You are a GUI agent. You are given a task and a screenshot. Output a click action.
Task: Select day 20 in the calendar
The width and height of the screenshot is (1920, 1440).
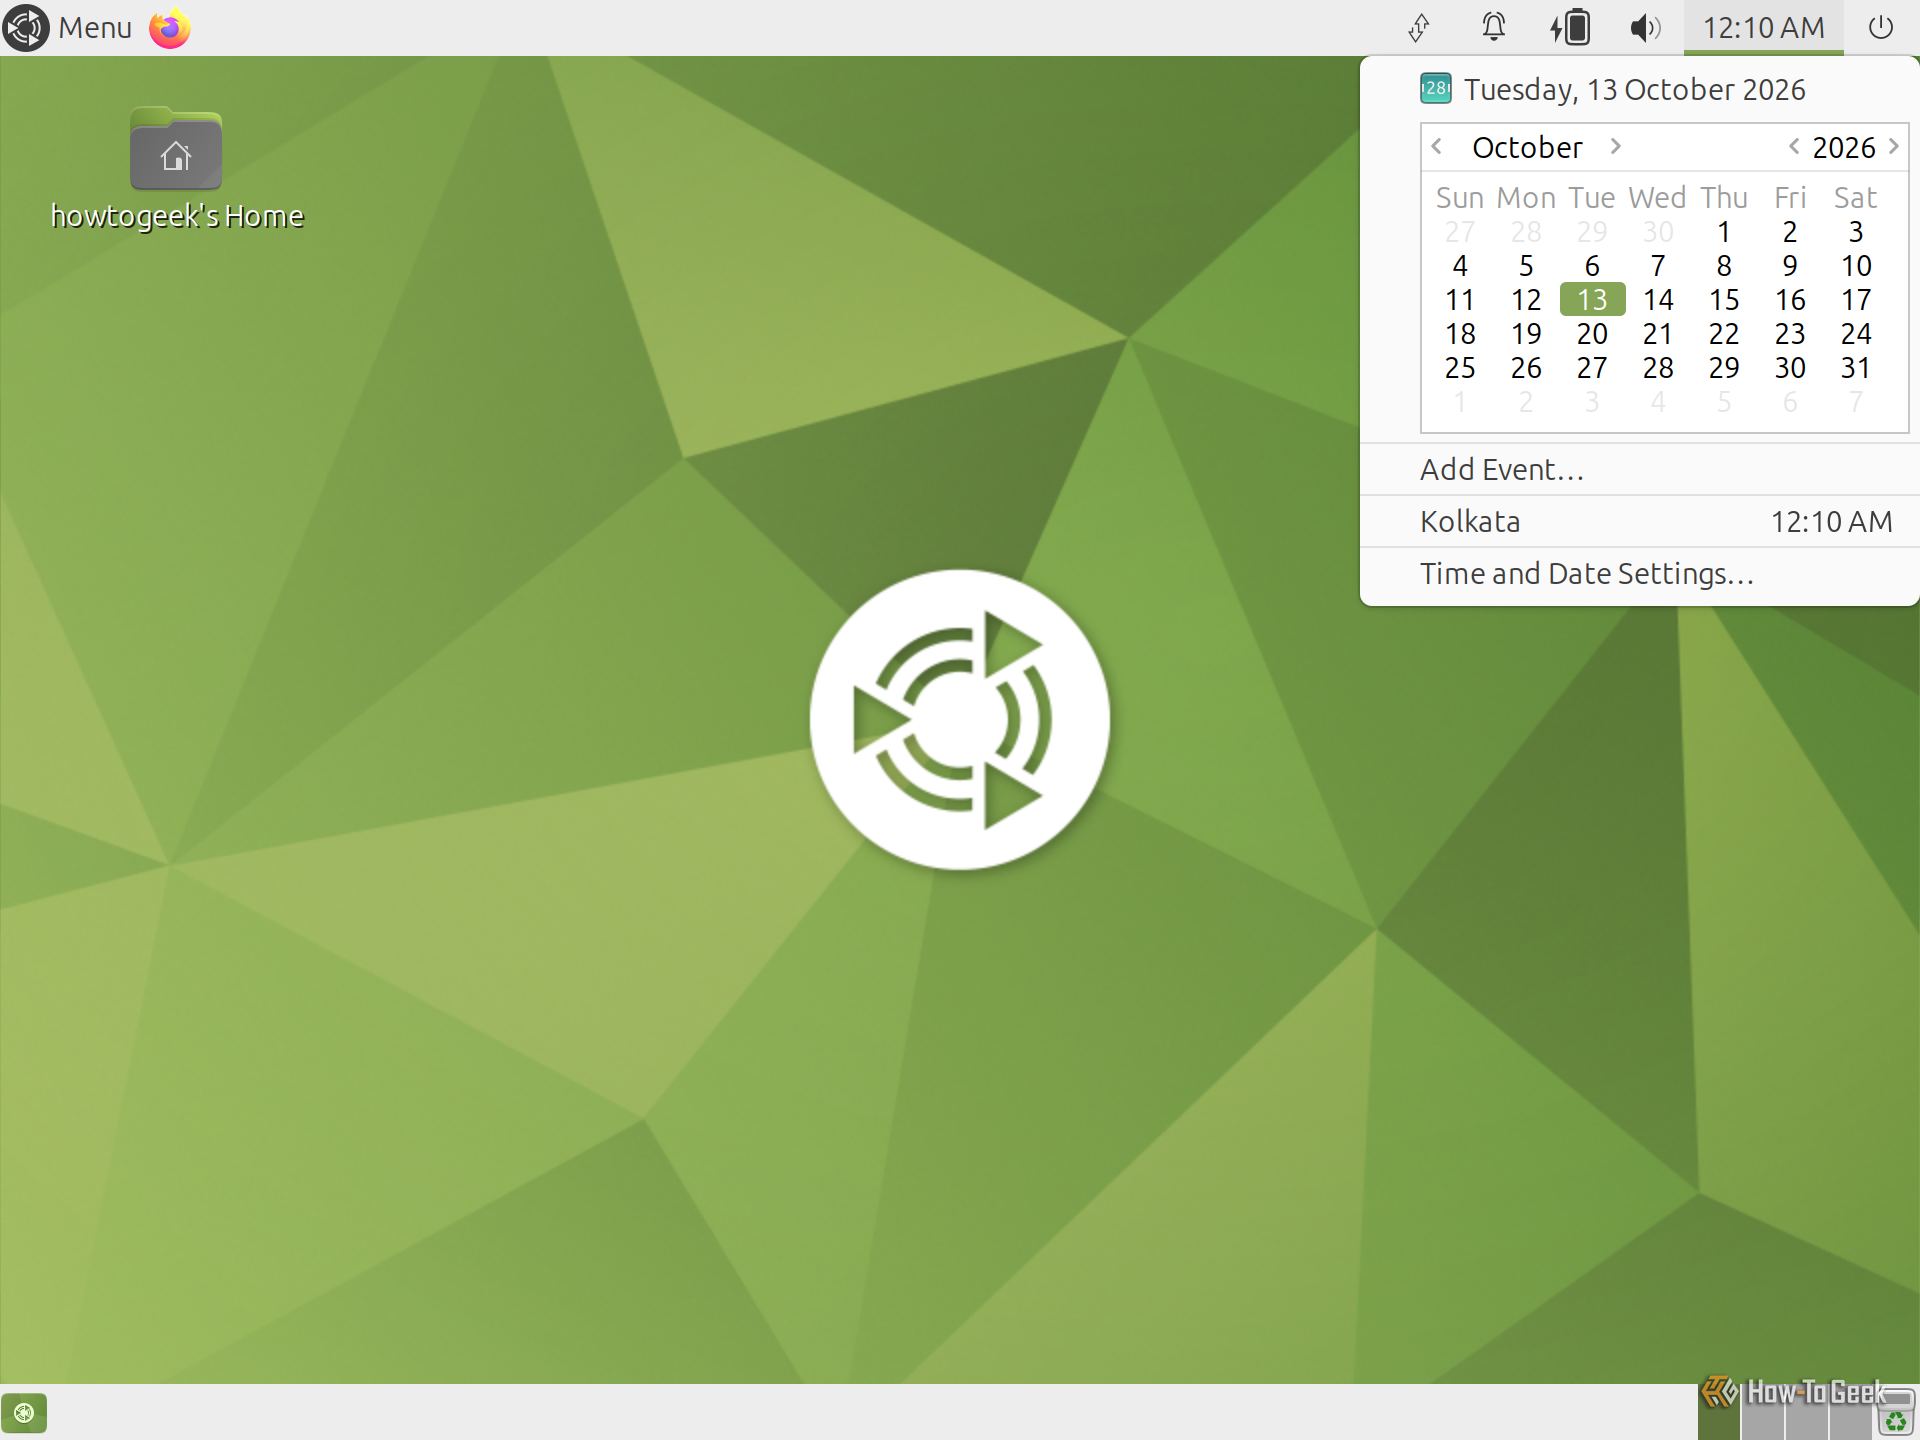tap(1592, 333)
